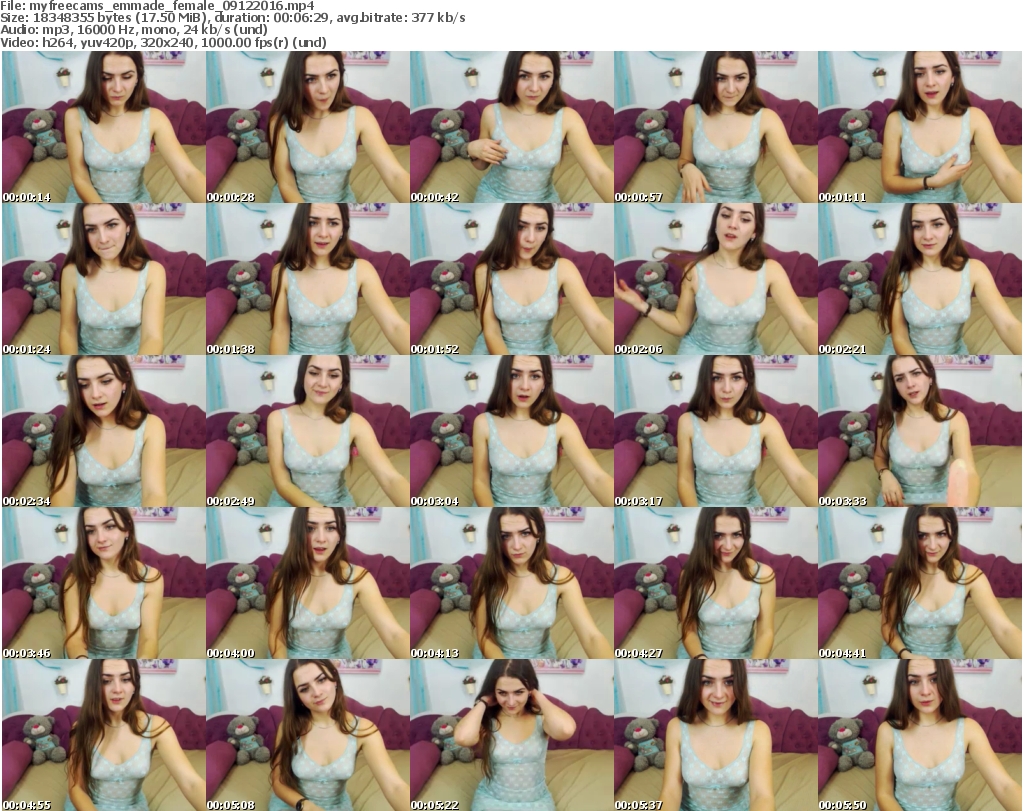The width and height of the screenshot is (1024, 811).
Task: Select the 00:03:04 frame
Action: pos(510,431)
